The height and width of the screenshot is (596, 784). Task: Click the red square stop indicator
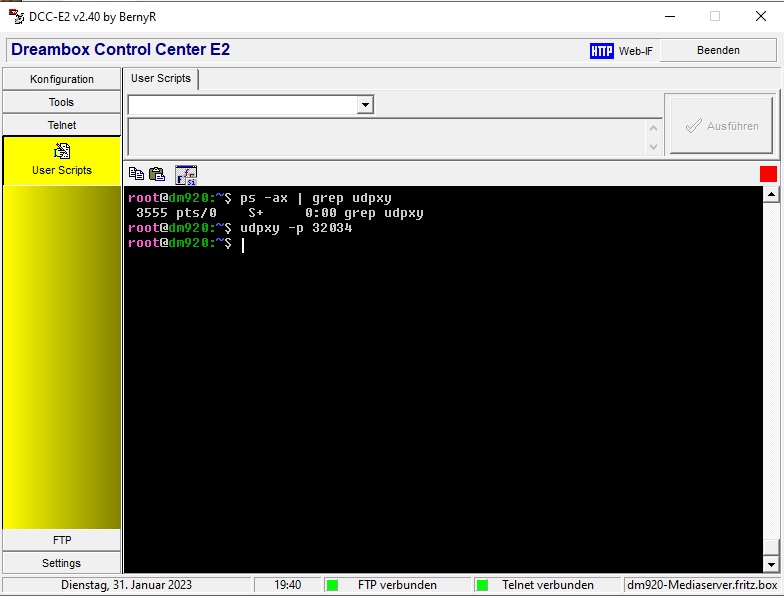768,174
